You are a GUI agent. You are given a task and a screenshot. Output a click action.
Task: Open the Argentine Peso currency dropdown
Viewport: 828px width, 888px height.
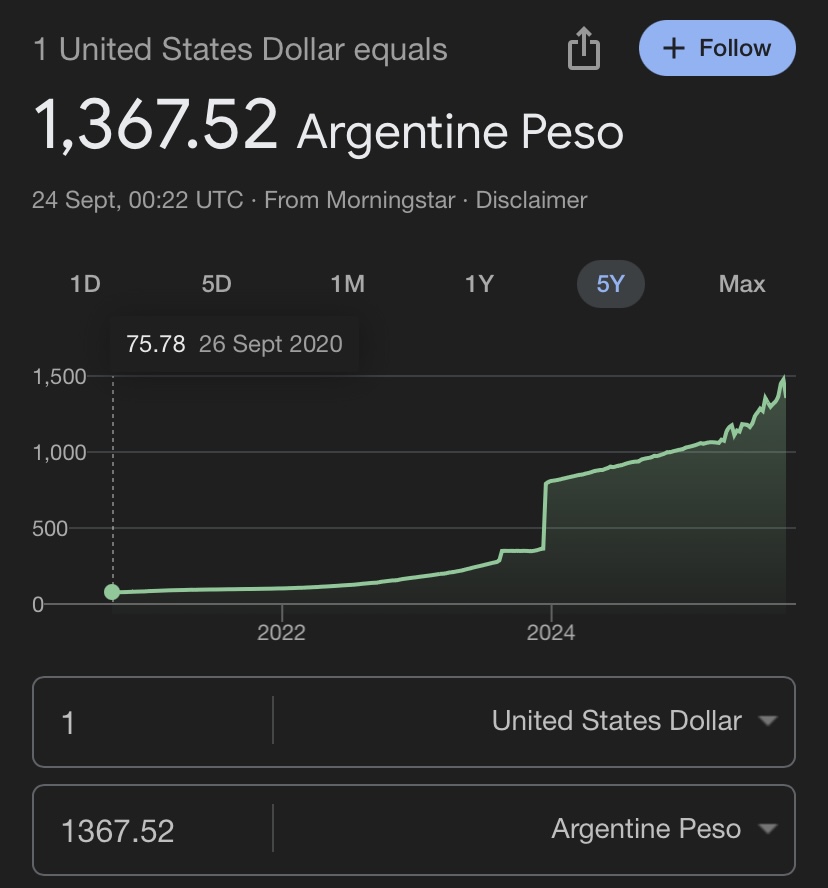662,828
